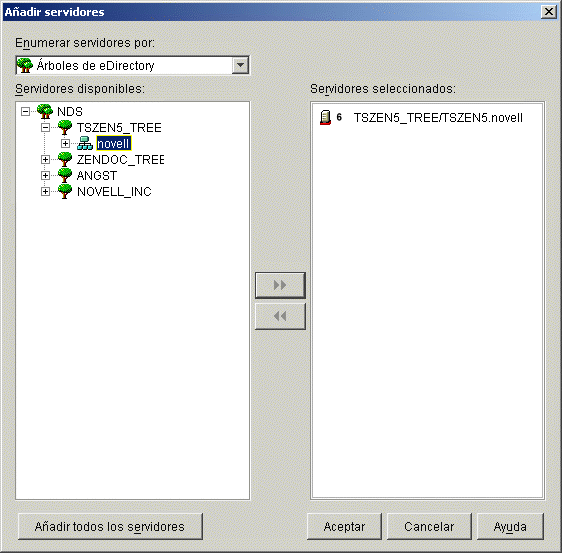Click the Árboles de eDirectory combo box text
Screen dimensions: 562x553
(x=95, y=66)
